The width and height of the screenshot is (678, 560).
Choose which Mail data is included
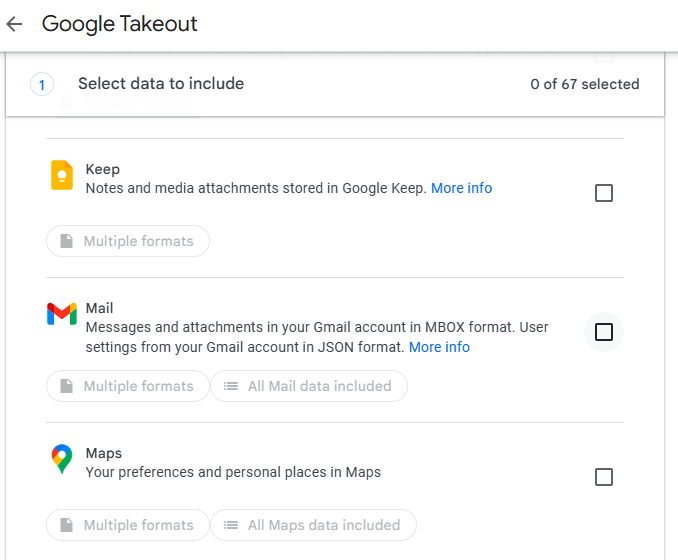tap(308, 386)
